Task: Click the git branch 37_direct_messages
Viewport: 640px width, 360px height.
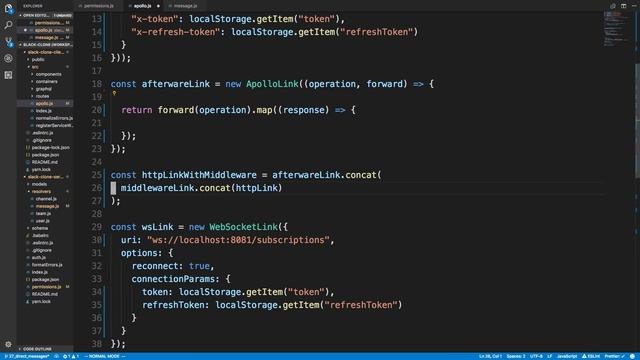Action: (27, 356)
